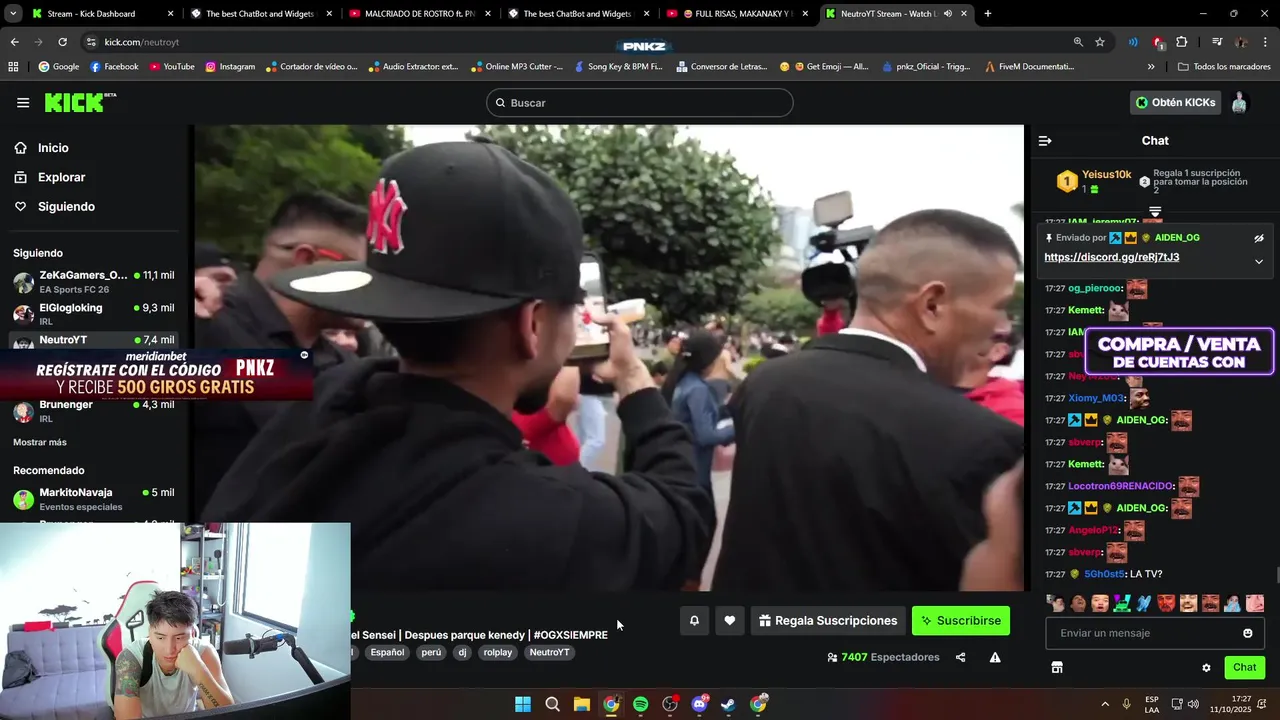This screenshot has width=1280, height=720.
Task: Report the stream with warning triangle icon
Action: tap(995, 658)
